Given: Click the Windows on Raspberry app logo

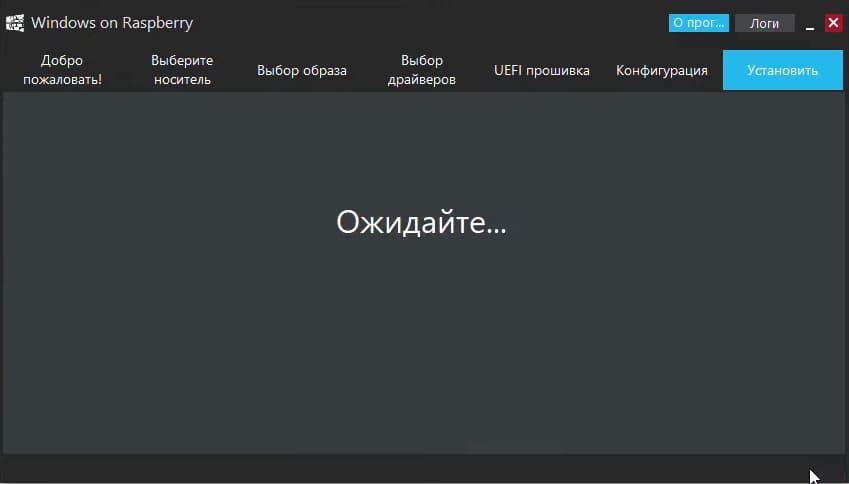Looking at the screenshot, I should [15, 23].
